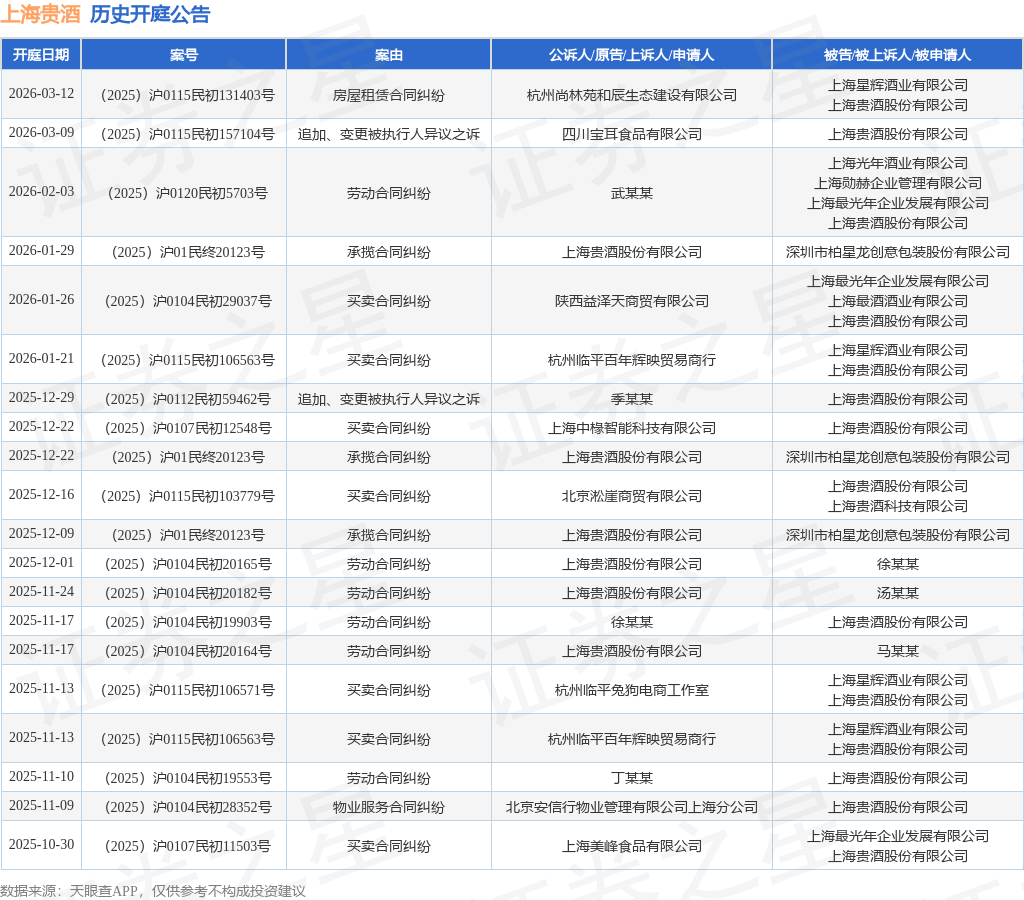This screenshot has height=900, width=1024.
Task: Click the 历史开庭公告 heading
Action: 150,14
